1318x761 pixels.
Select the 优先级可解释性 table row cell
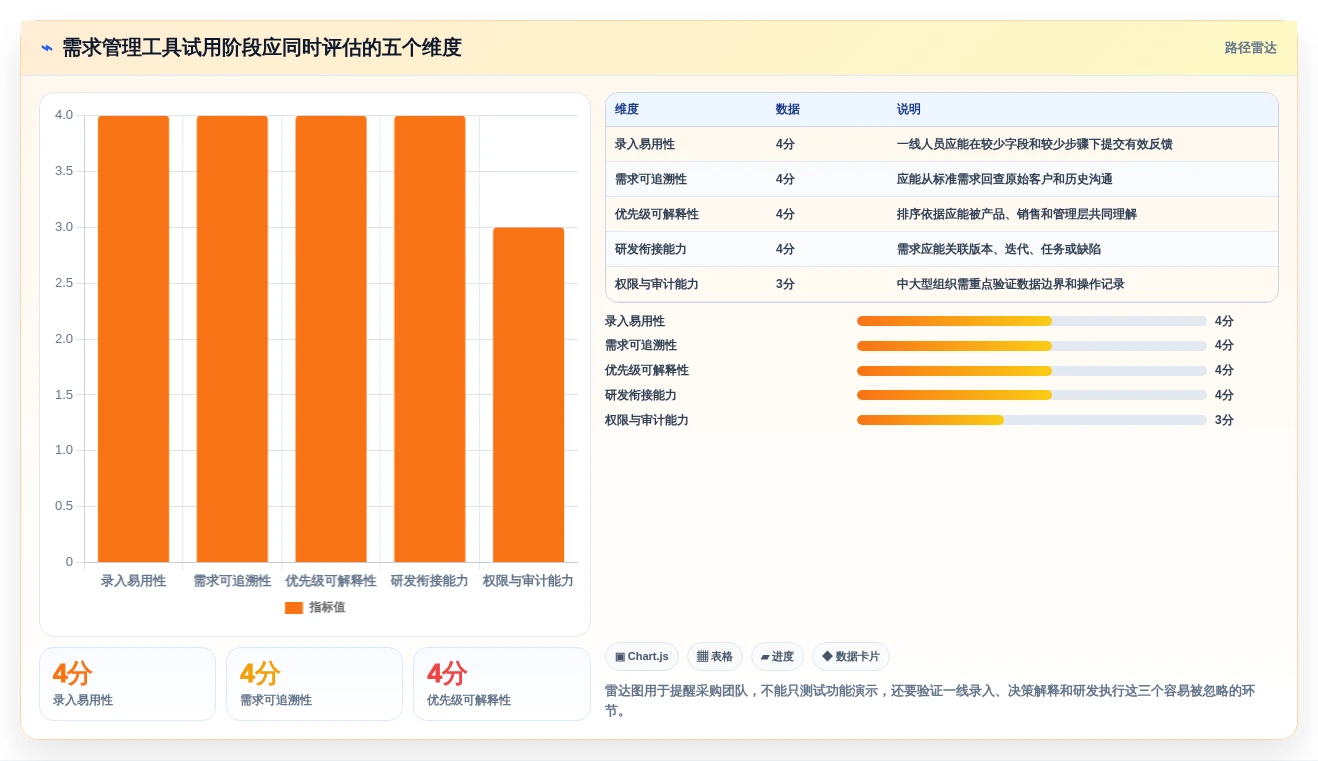[657, 214]
